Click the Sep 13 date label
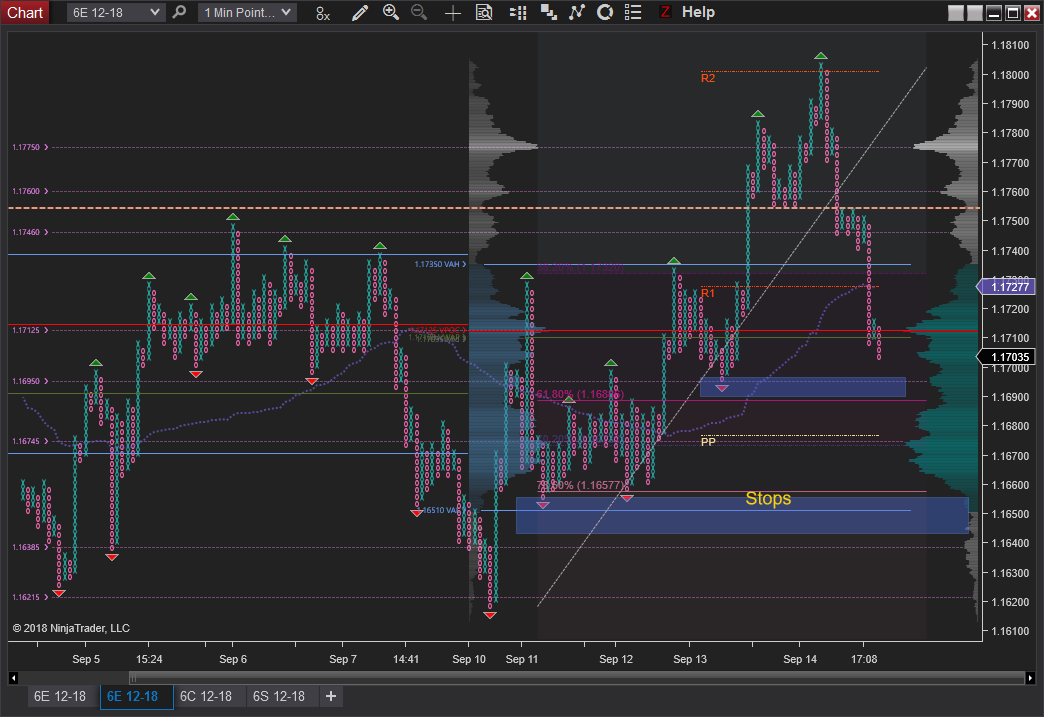The width and height of the screenshot is (1044, 717). 690,659
